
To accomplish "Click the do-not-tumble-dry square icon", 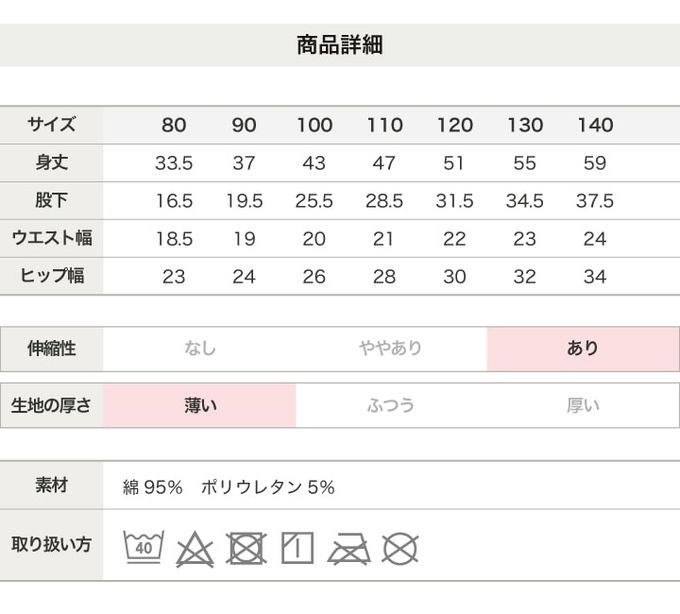I will [246, 548].
